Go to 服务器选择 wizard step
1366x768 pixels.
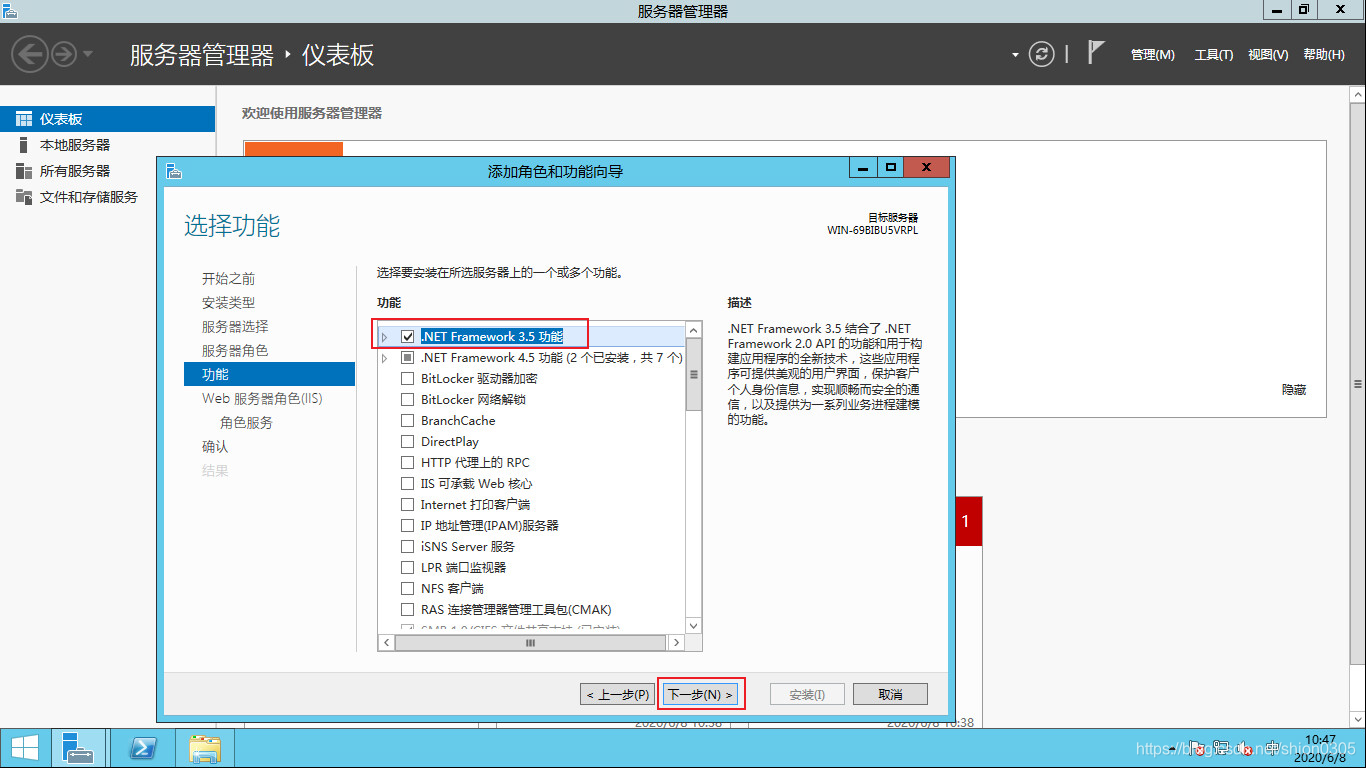click(235, 327)
